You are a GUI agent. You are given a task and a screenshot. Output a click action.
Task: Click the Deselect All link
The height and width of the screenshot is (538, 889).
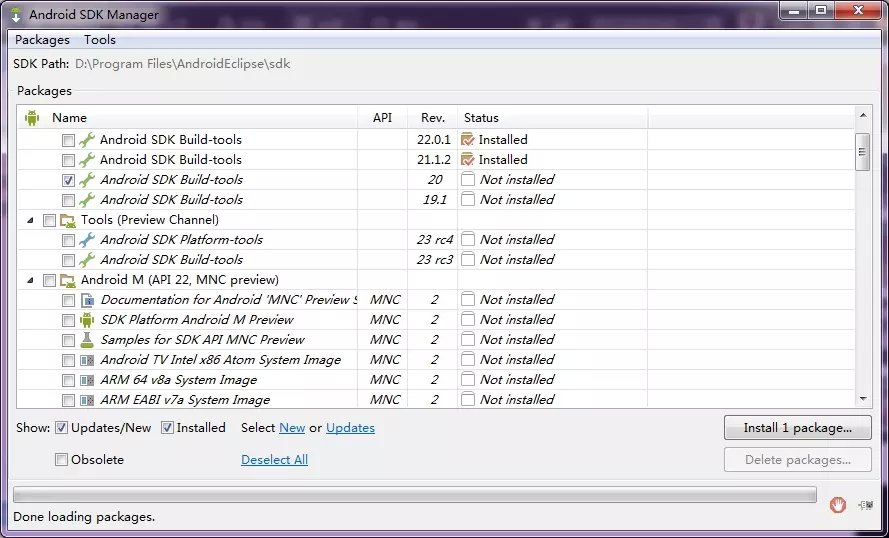tap(274, 460)
